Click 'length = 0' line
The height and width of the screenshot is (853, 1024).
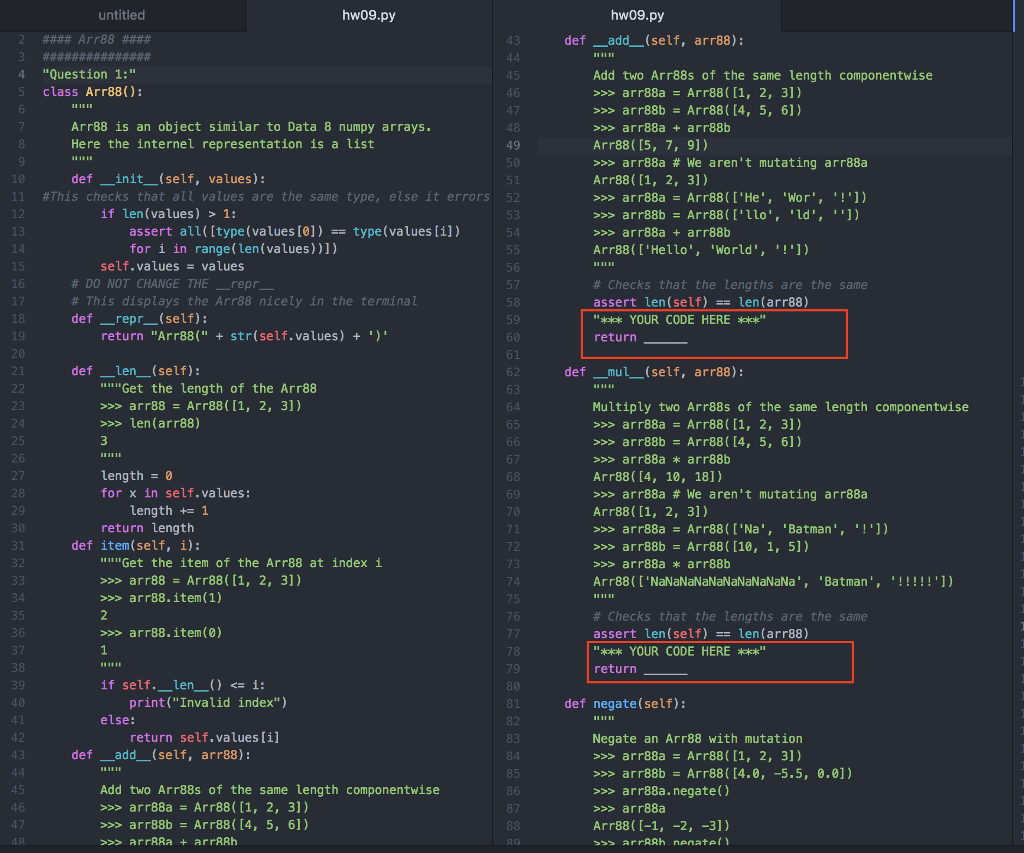tap(136, 475)
